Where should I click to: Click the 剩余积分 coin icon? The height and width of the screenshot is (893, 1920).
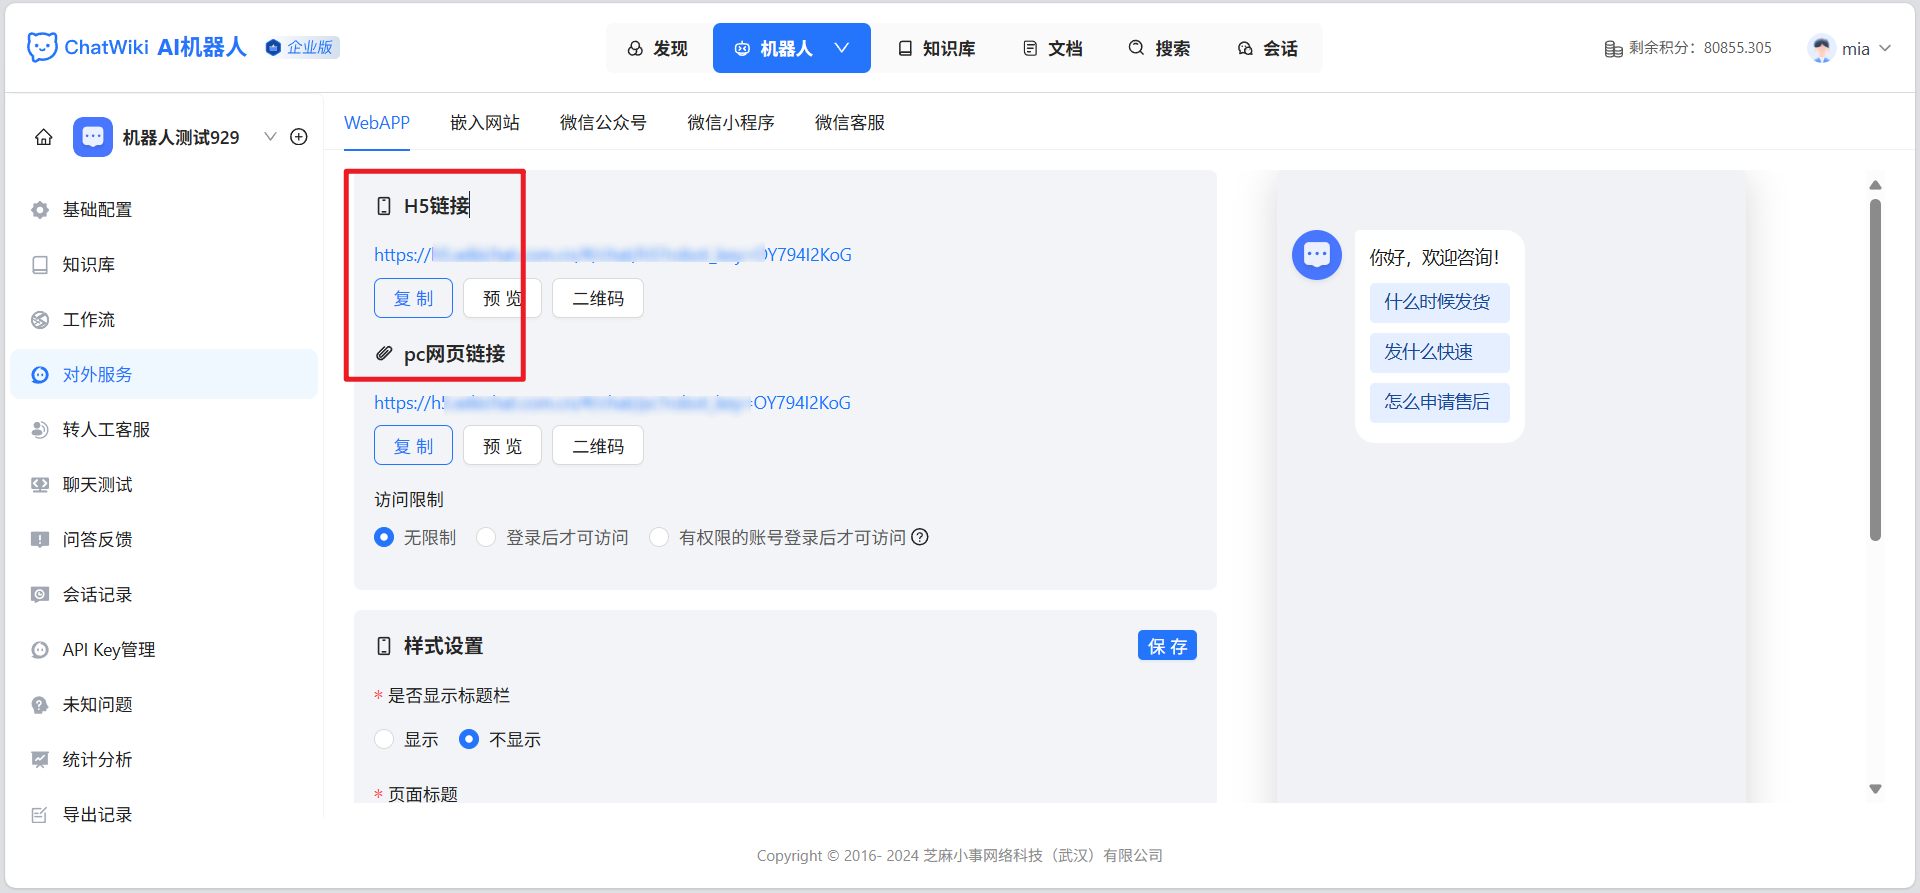click(1613, 48)
